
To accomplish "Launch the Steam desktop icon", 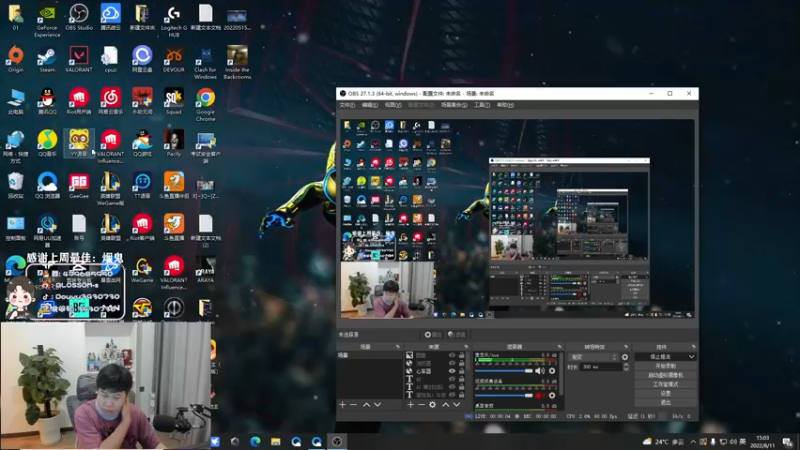I will pyautogui.click(x=47, y=60).
